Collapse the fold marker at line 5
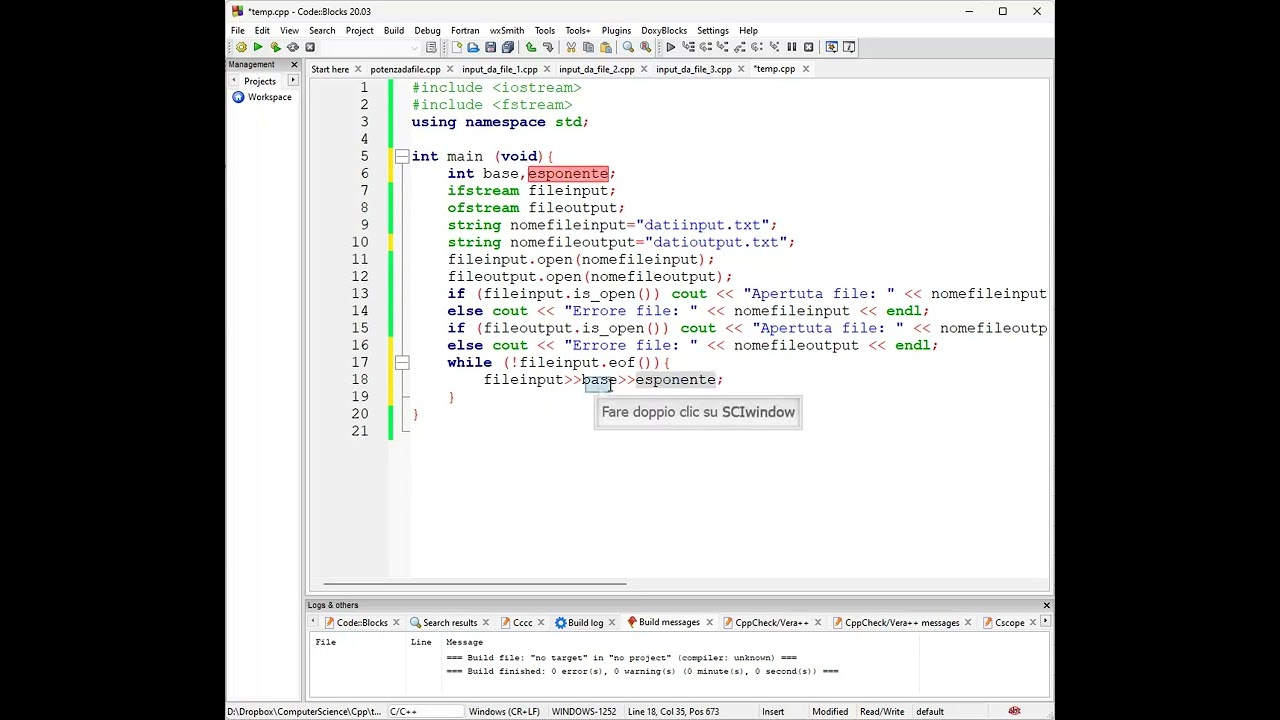This screenshot has width=1280, height=720. click(401, 156)
